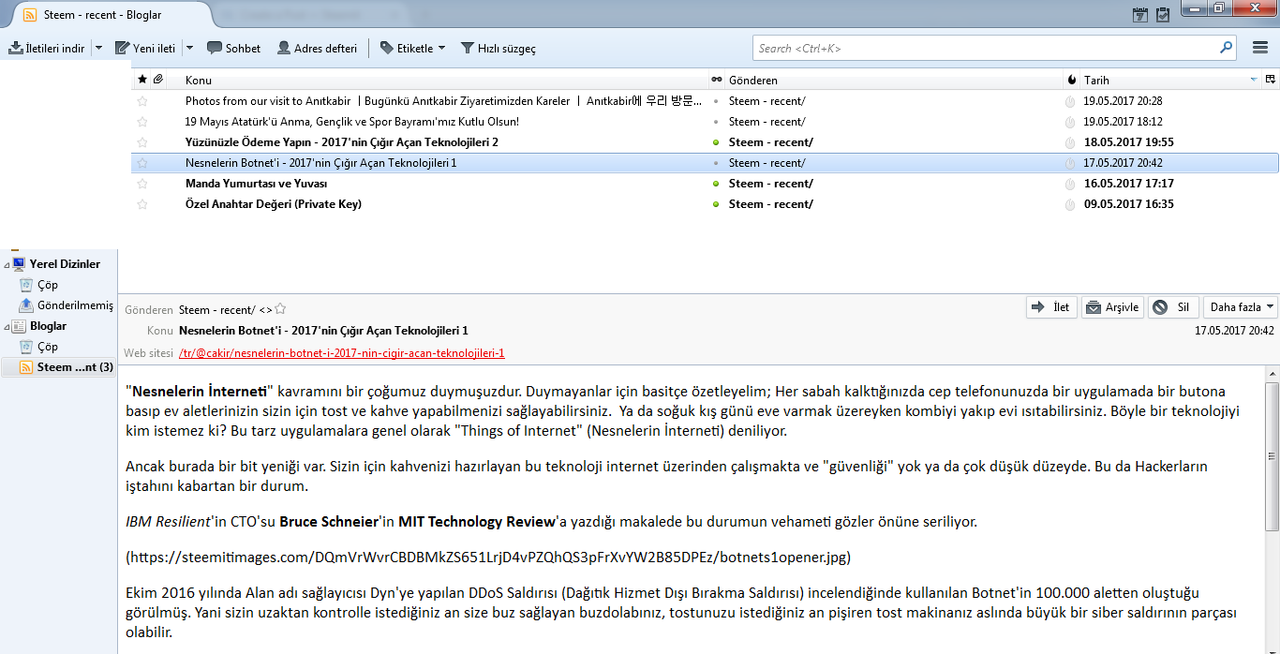The height and width of the screenshot is (654, 1280).
Task: Open Çöp folder under Bloglar
Action: tap(47, 347)
